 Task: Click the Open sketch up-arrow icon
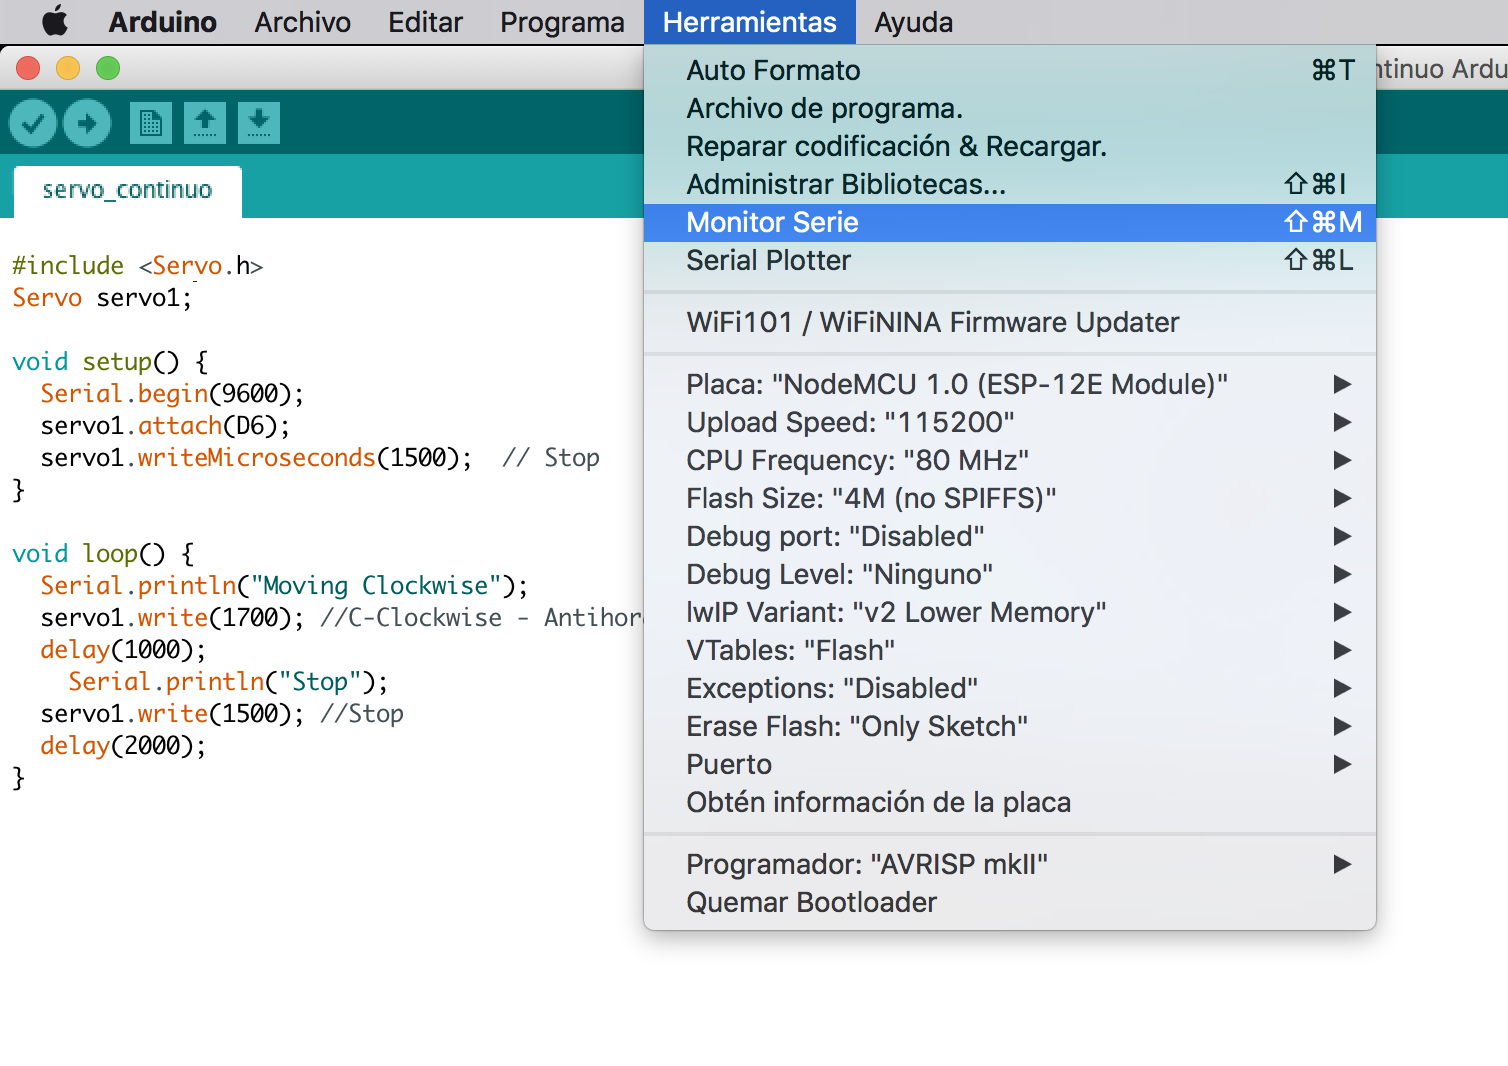coord(205,123)
